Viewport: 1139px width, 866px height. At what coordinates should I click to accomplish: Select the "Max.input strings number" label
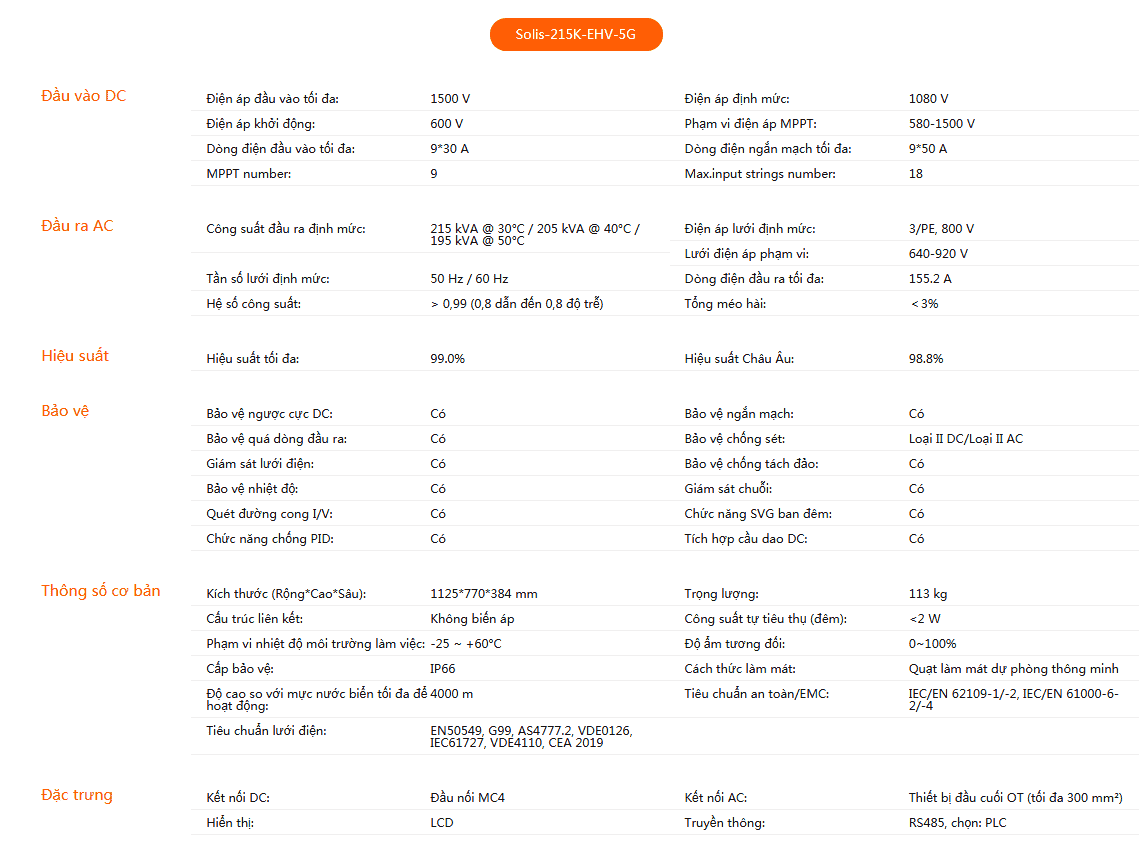coord(760,174)
